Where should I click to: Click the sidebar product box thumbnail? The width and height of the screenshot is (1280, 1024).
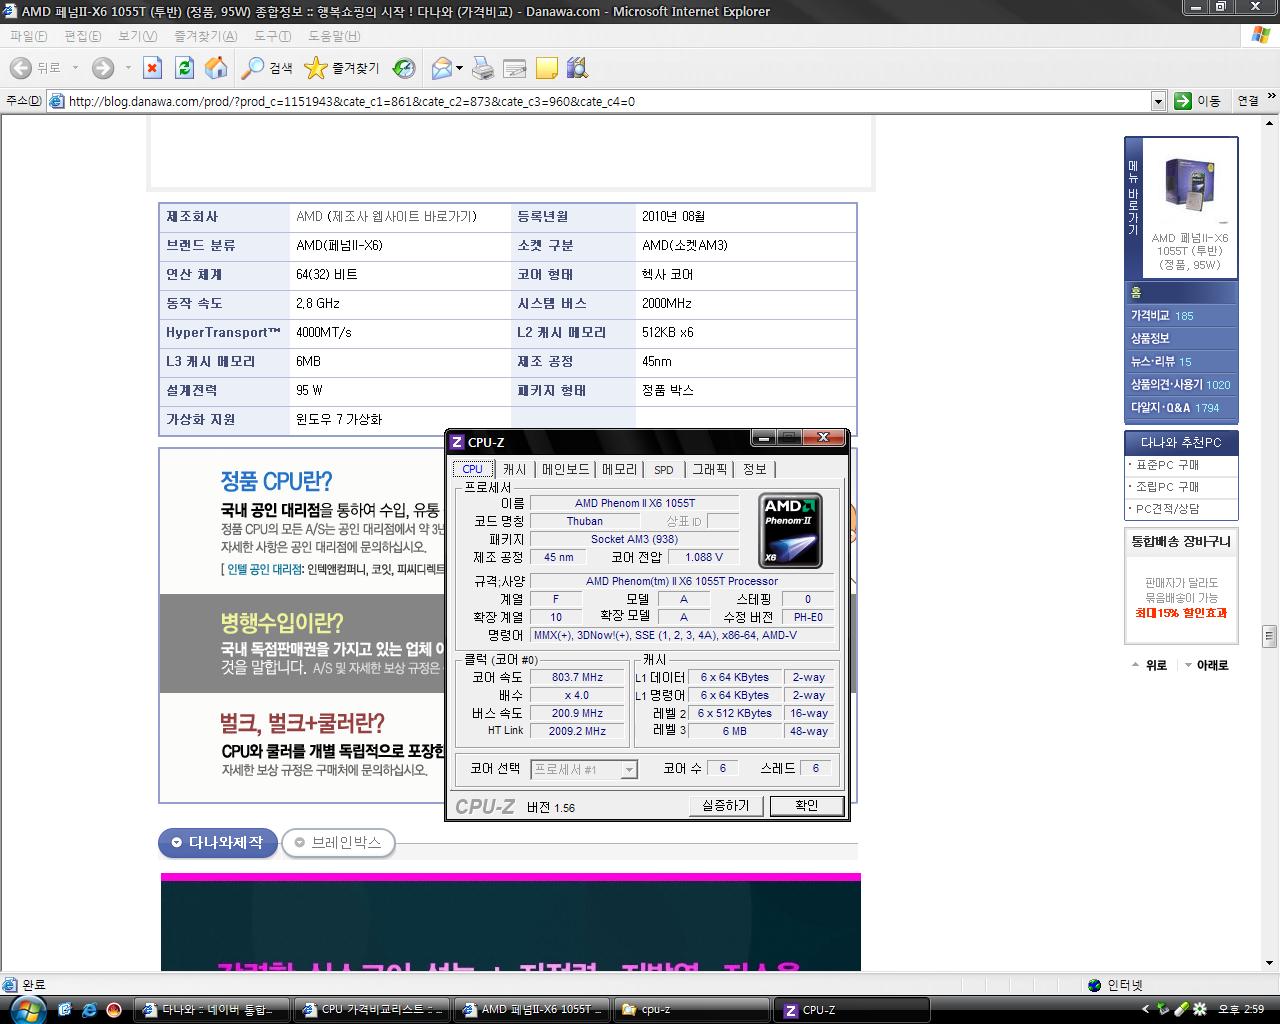point(1189,185)
